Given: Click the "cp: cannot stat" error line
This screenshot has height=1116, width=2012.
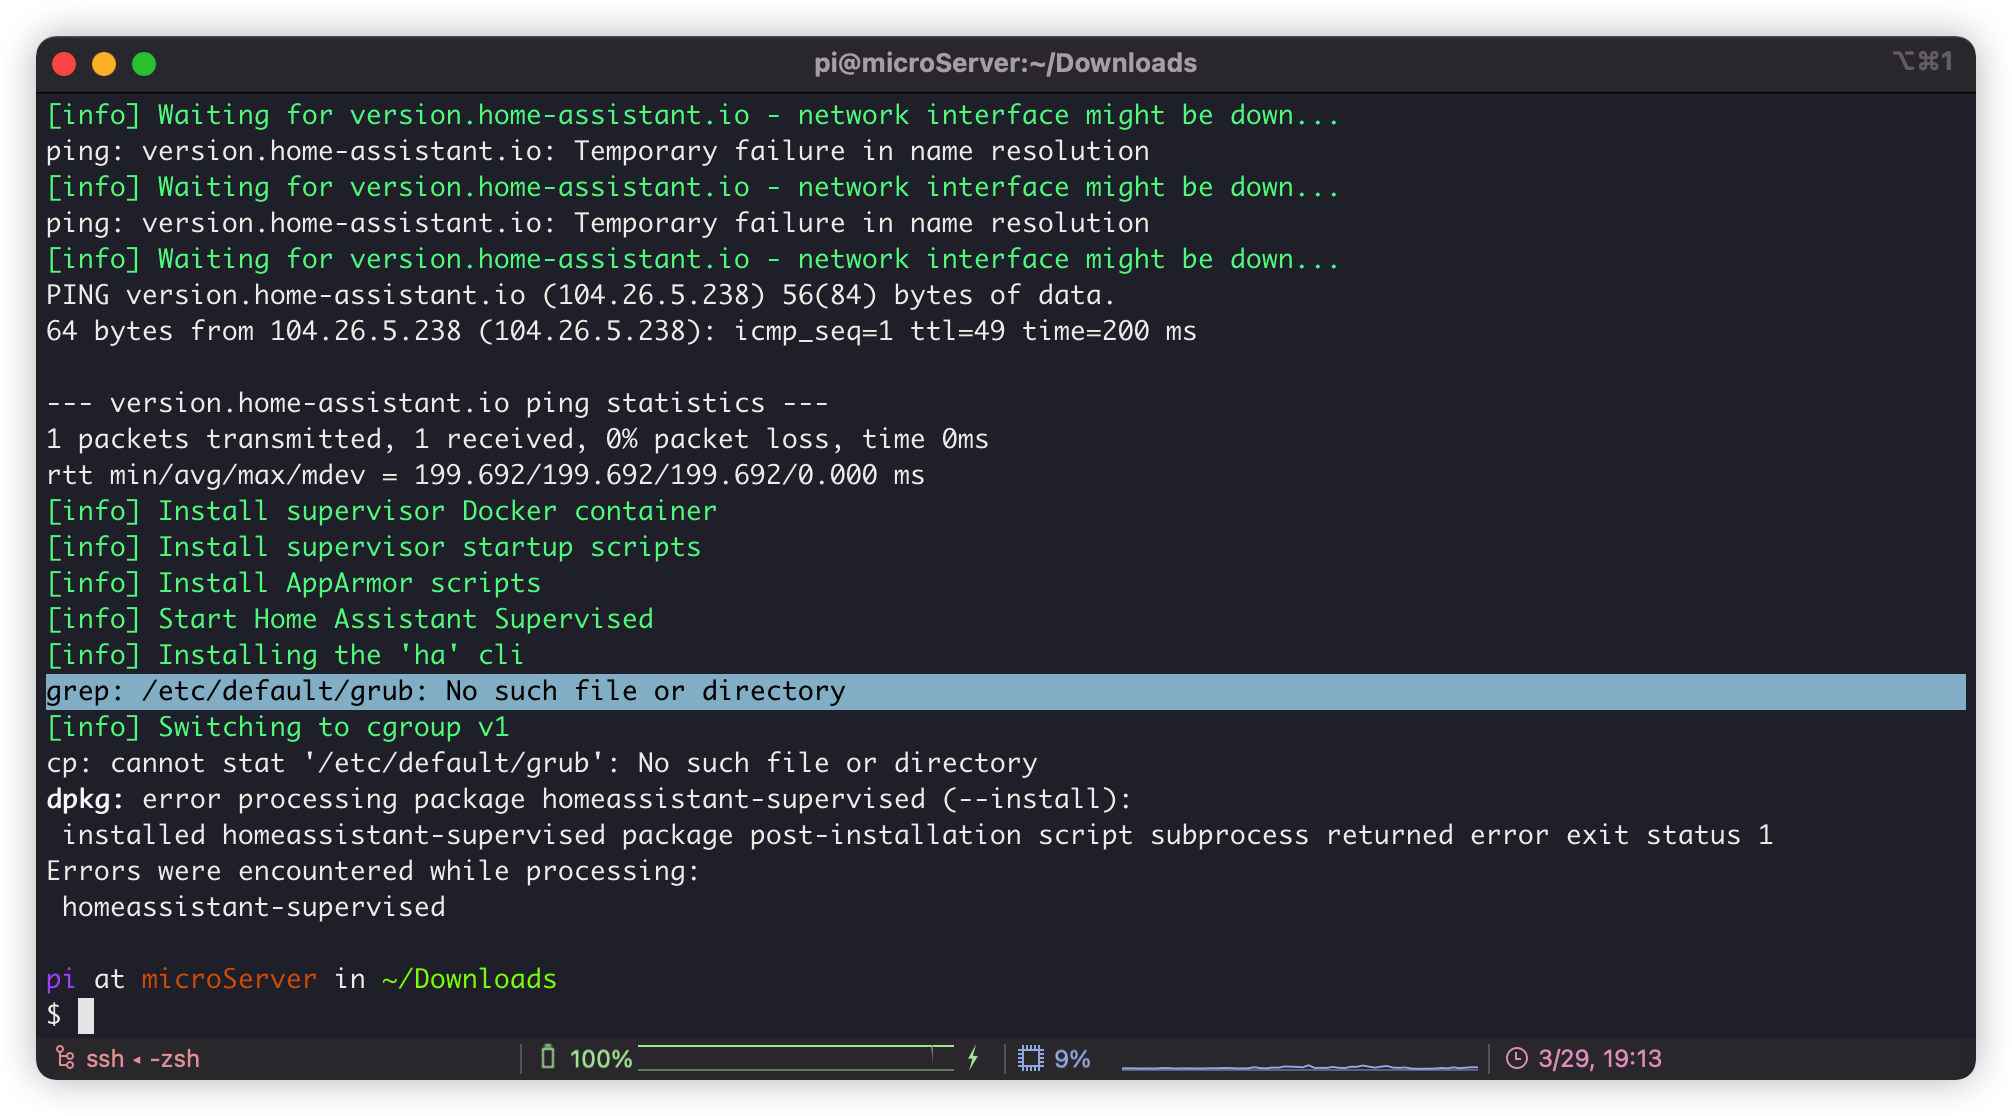Looking at the screenshot, I should coord(542,763).
